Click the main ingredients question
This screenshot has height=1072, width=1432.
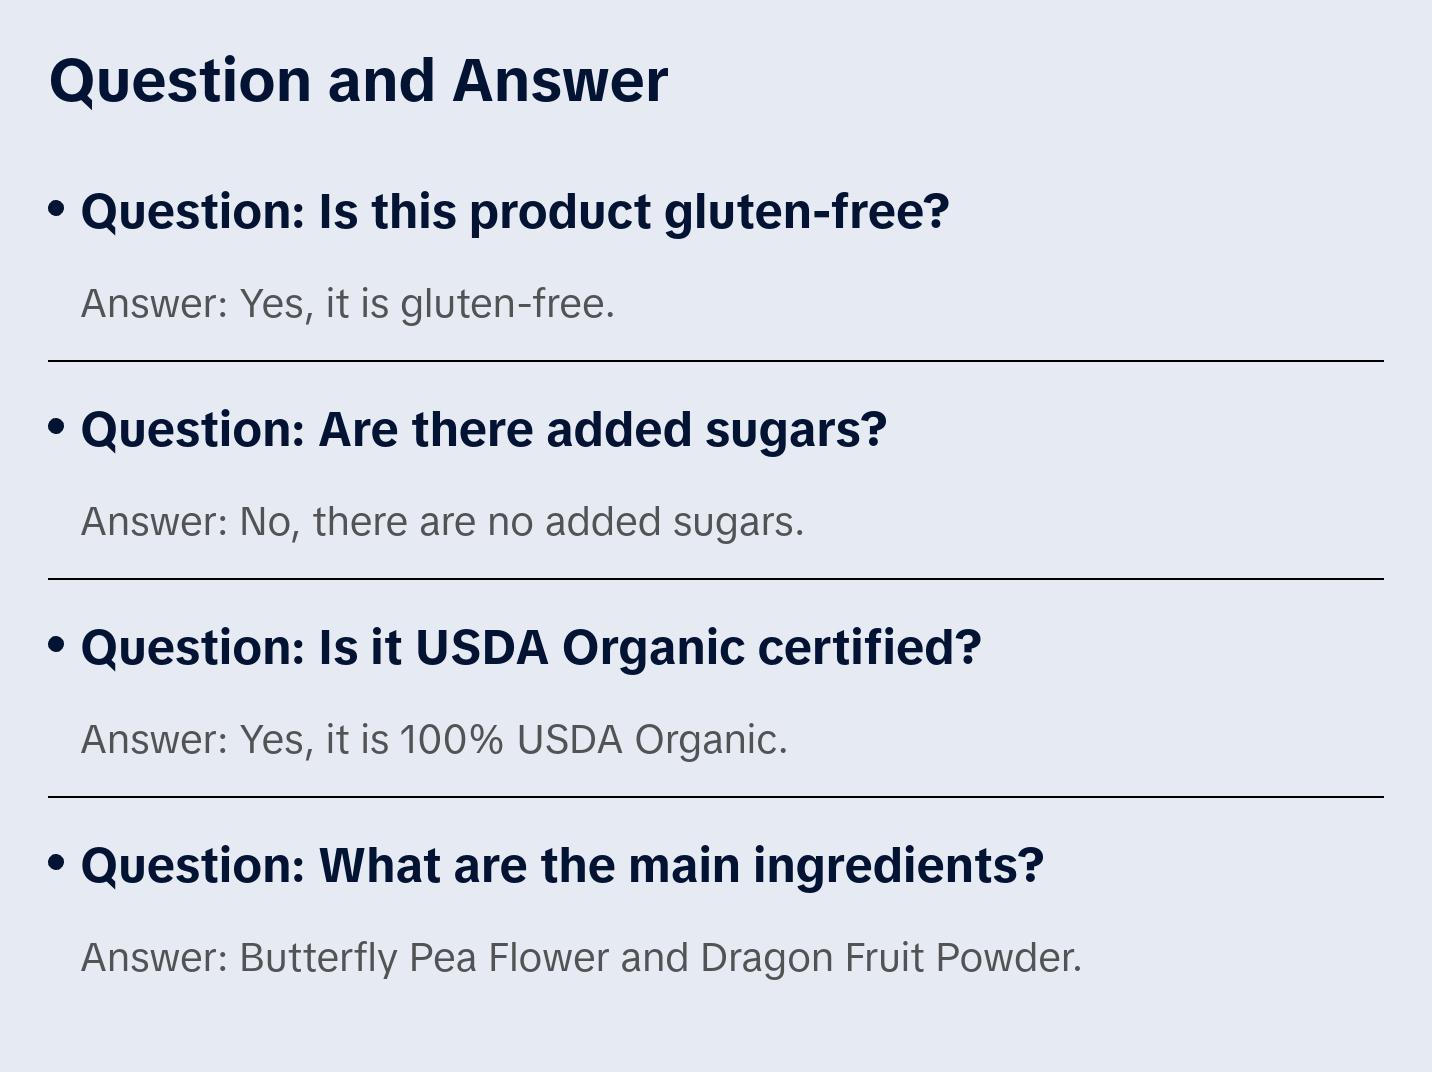(x=680, y=866)
